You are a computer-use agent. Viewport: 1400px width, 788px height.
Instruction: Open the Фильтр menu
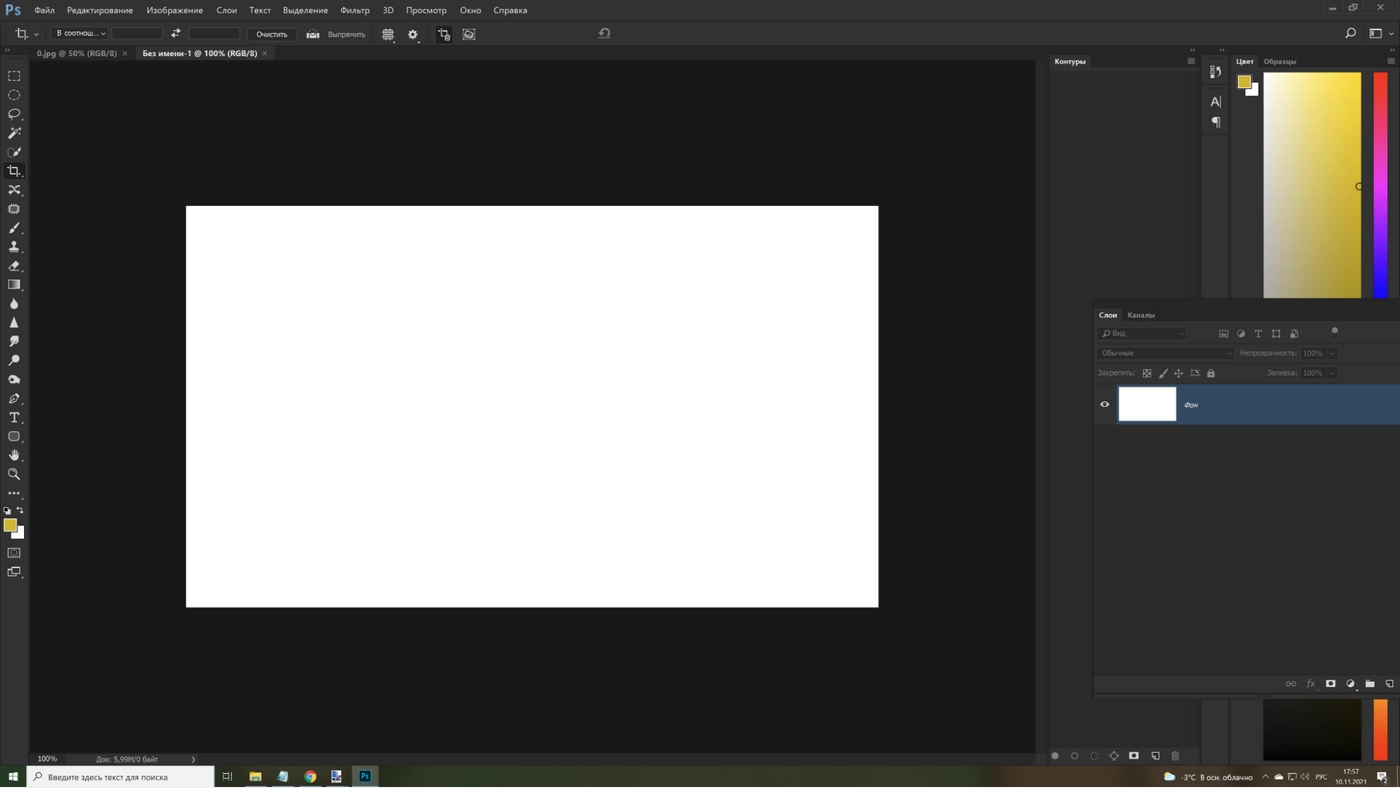coord(355,10)
